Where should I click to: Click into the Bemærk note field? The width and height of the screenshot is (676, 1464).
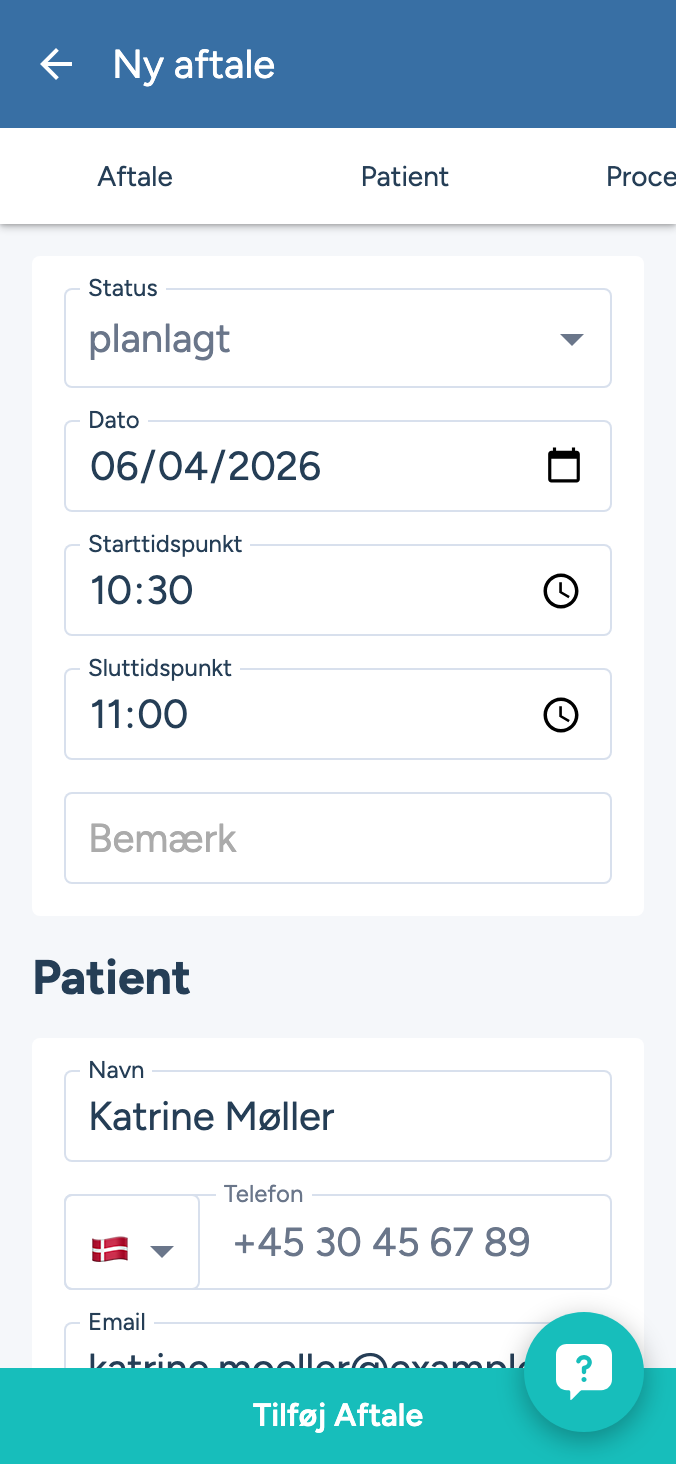click(338, 838)
